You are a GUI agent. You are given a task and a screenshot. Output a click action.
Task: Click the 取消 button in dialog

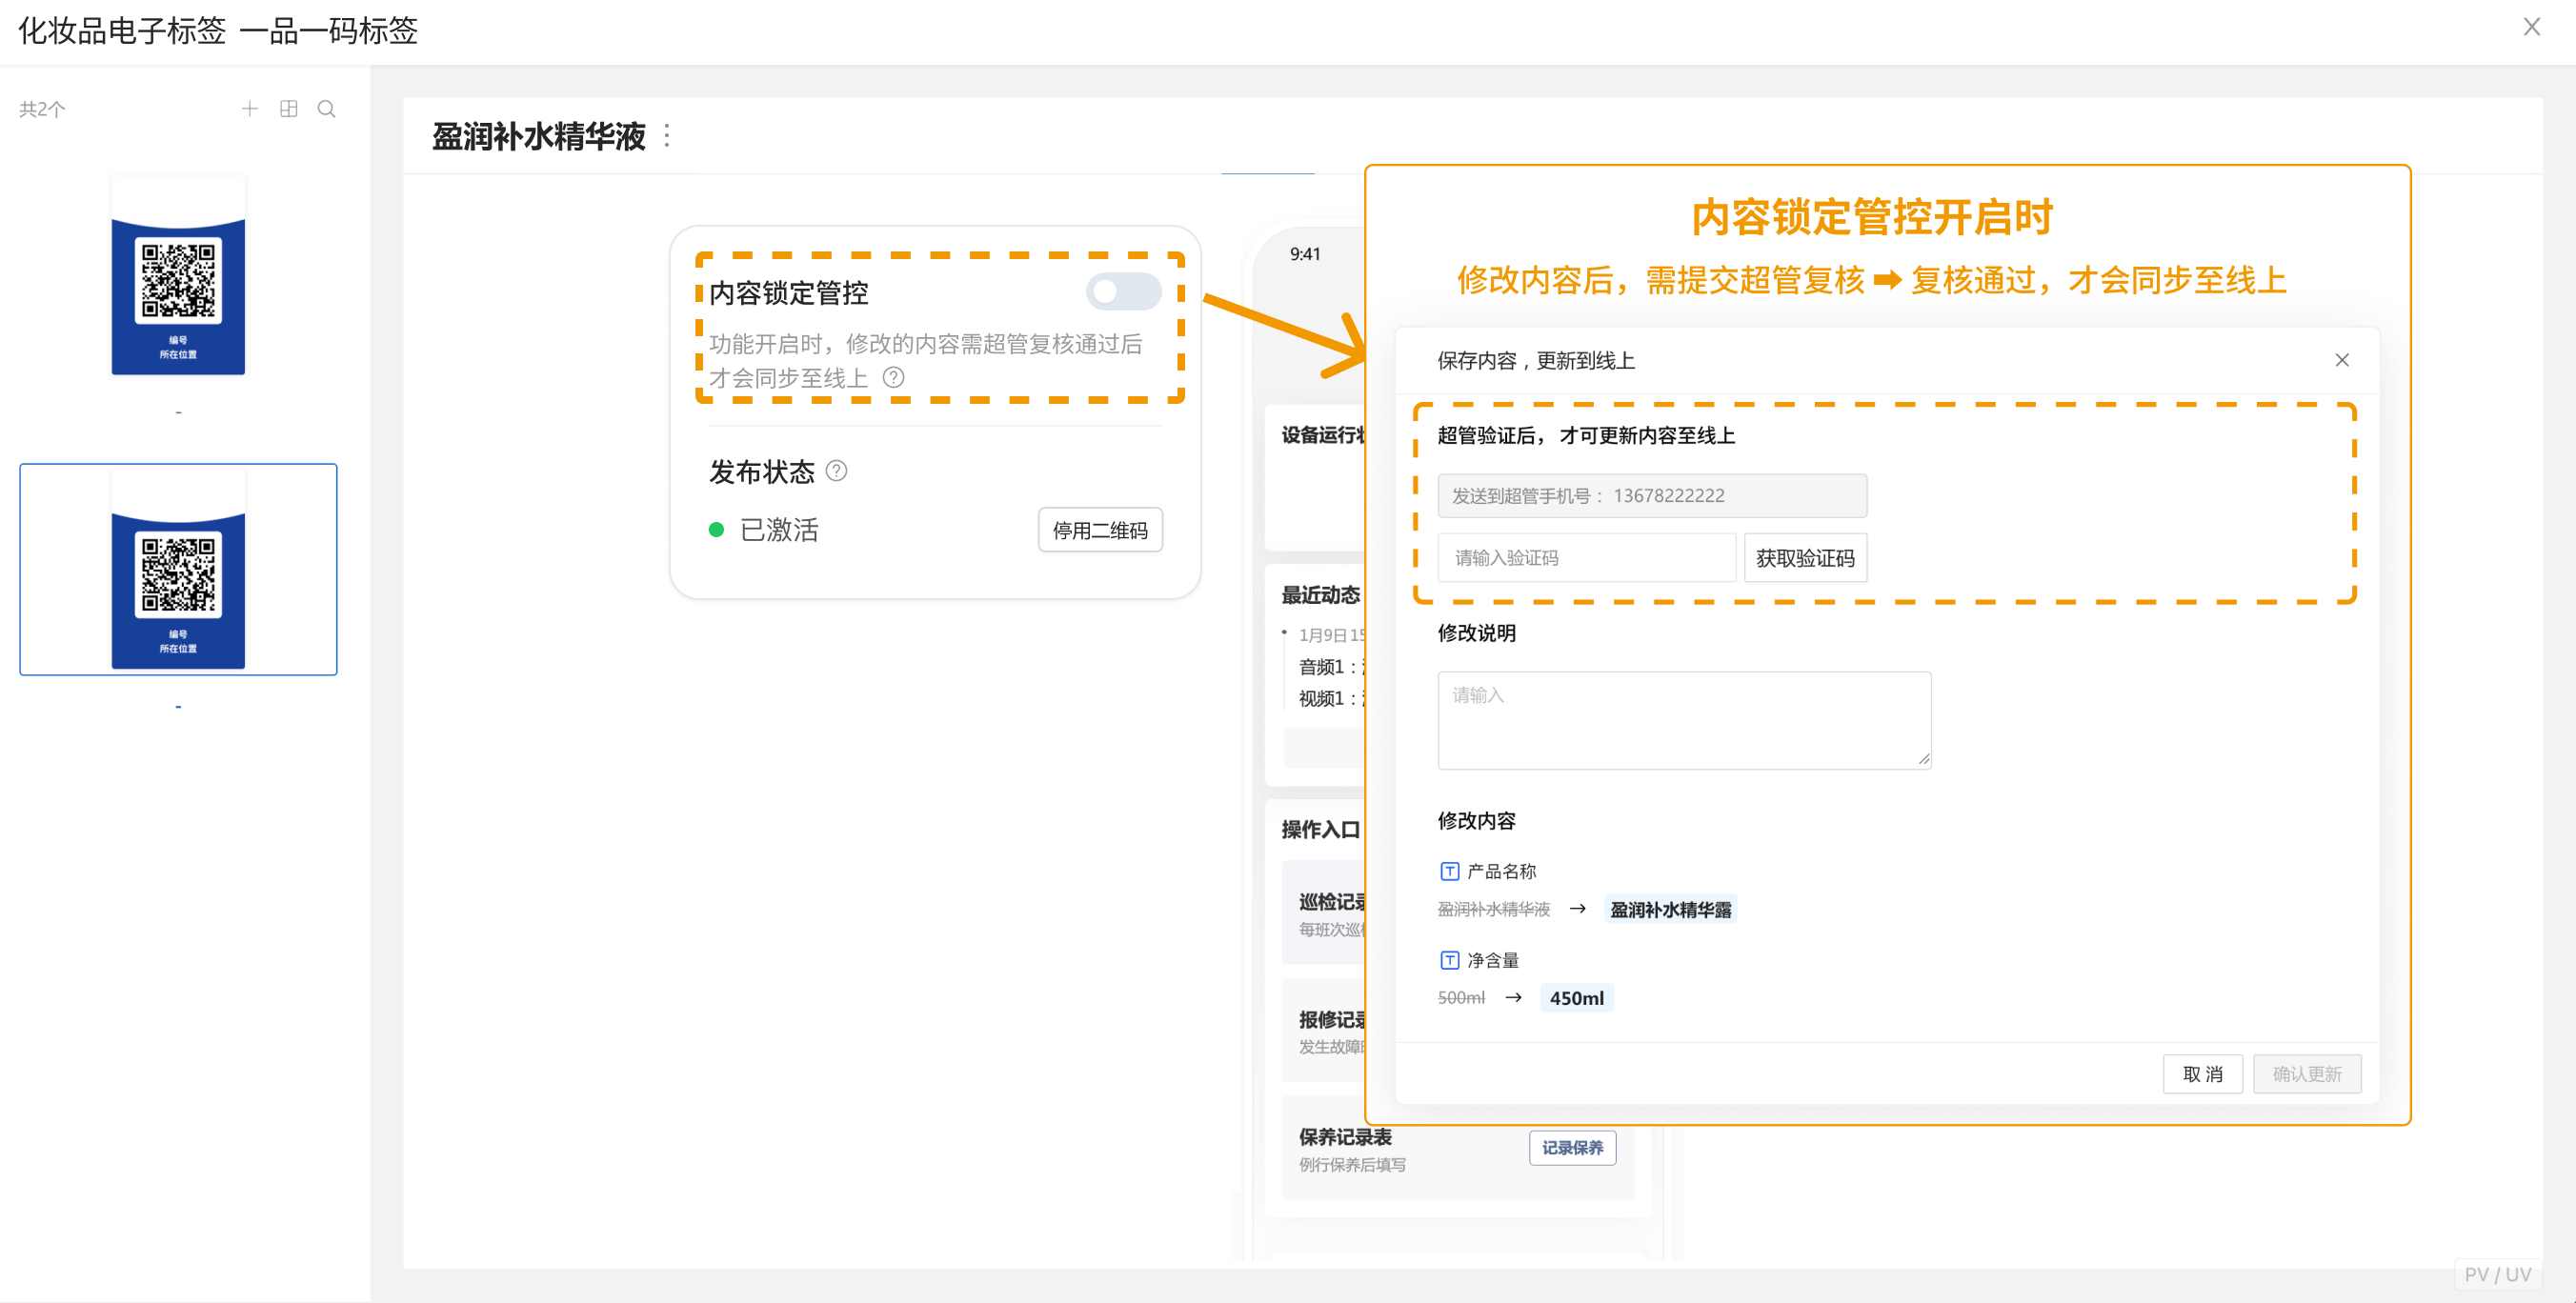[2201, 1074]
